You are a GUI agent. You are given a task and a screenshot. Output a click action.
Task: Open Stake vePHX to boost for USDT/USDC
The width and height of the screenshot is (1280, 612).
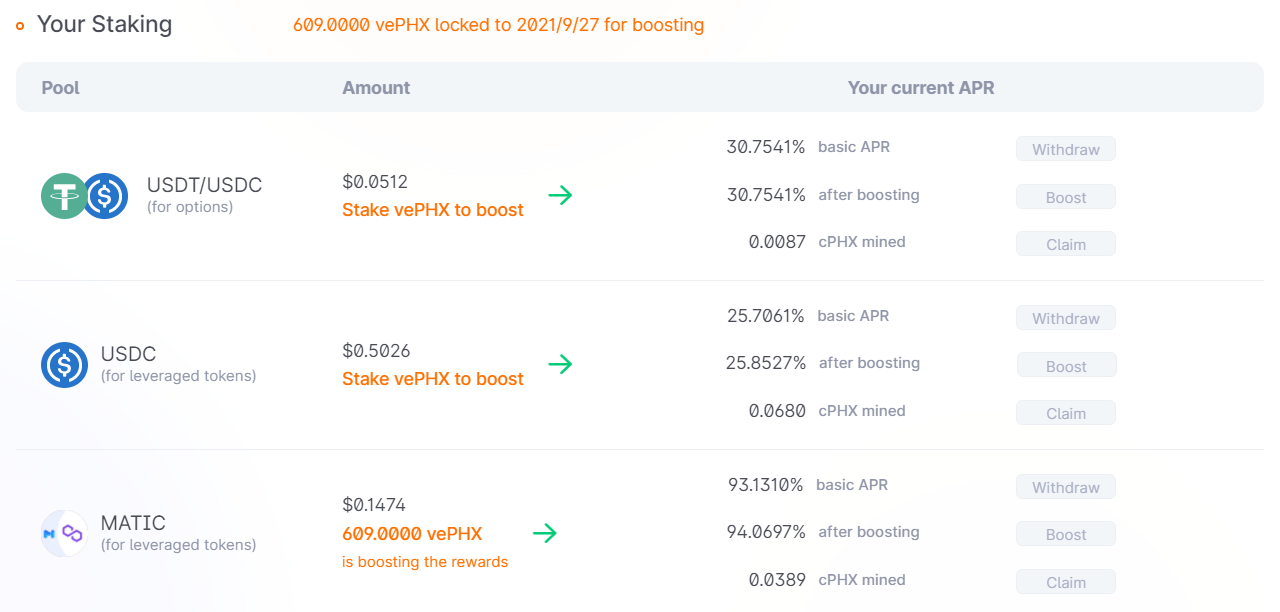433,210
